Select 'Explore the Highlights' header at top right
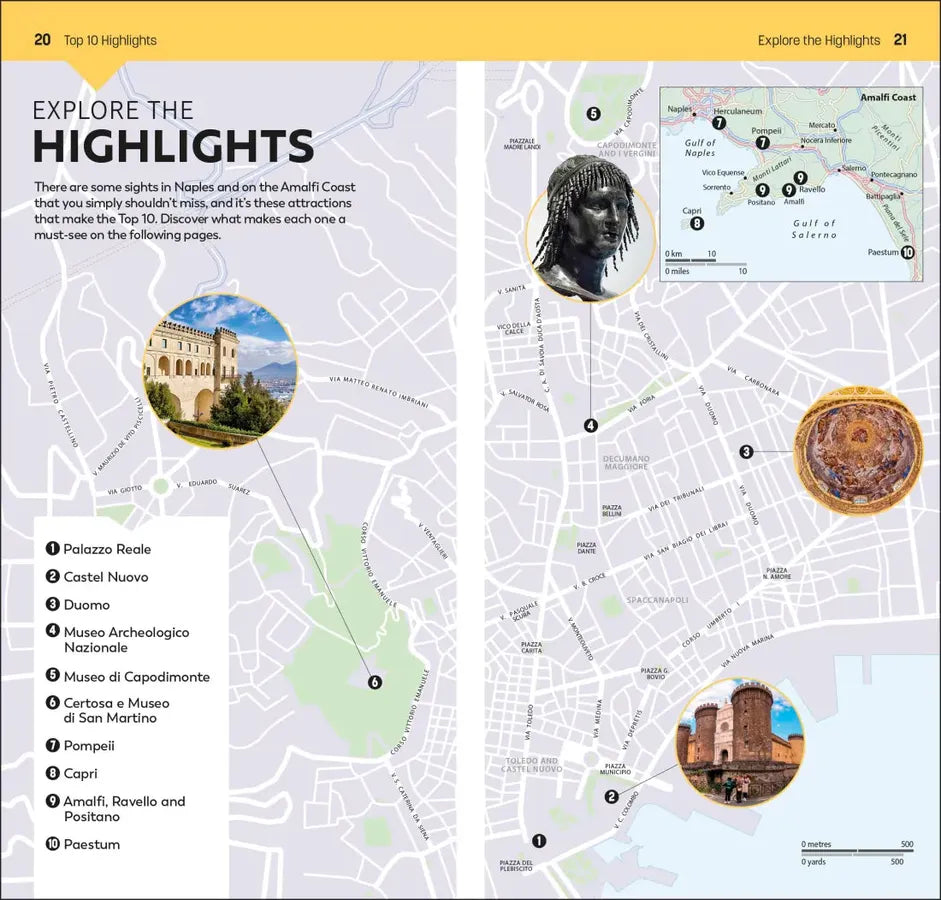Viewport: 941px width, 900px height. point(818,41)
